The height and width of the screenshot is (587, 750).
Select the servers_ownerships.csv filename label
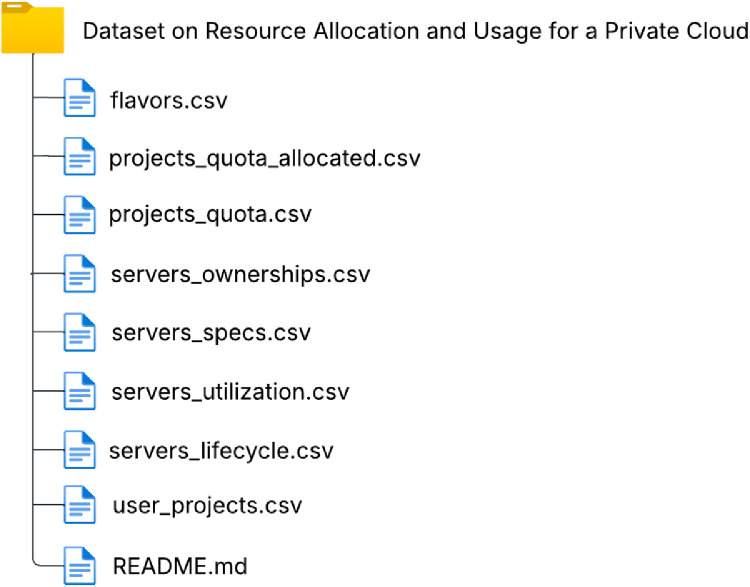point(241,275)
